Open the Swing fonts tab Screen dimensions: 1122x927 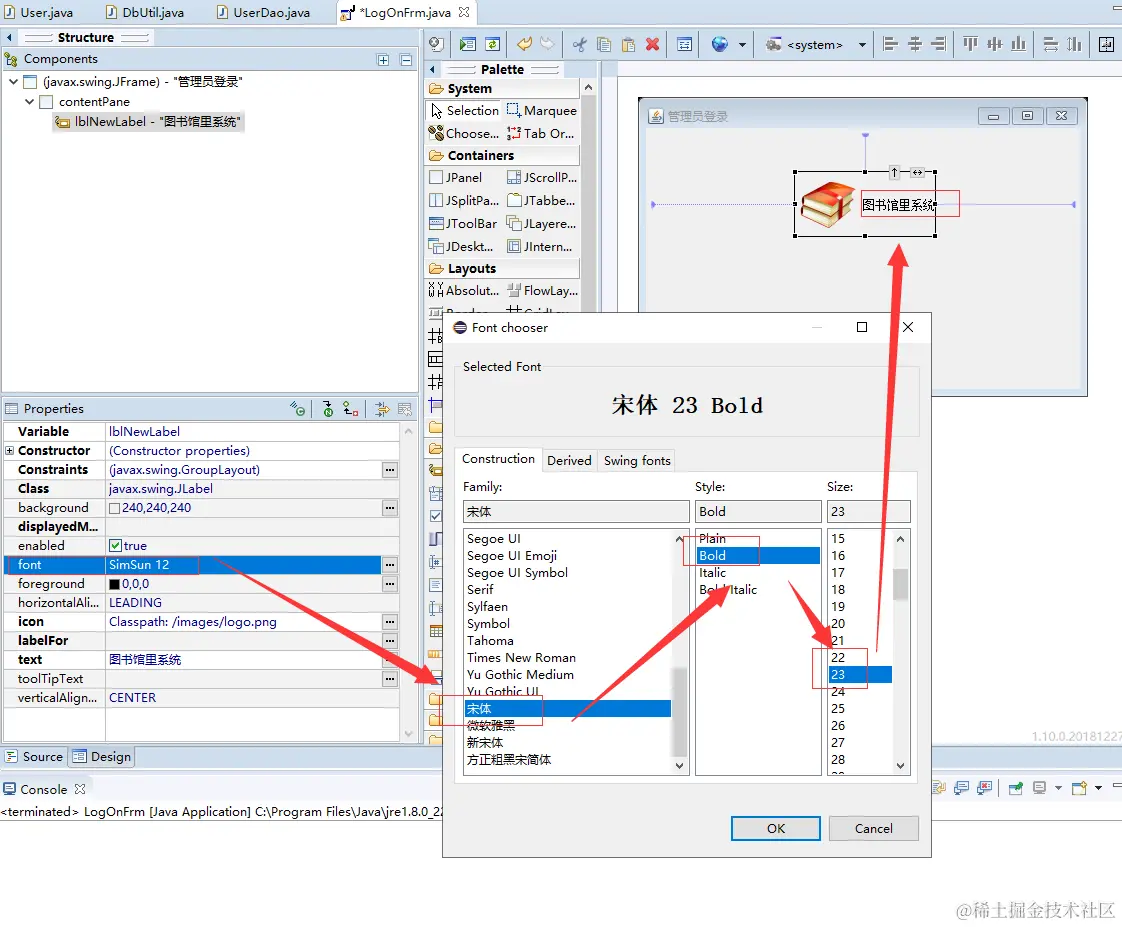pyautogui.click(x=637, y=460)
